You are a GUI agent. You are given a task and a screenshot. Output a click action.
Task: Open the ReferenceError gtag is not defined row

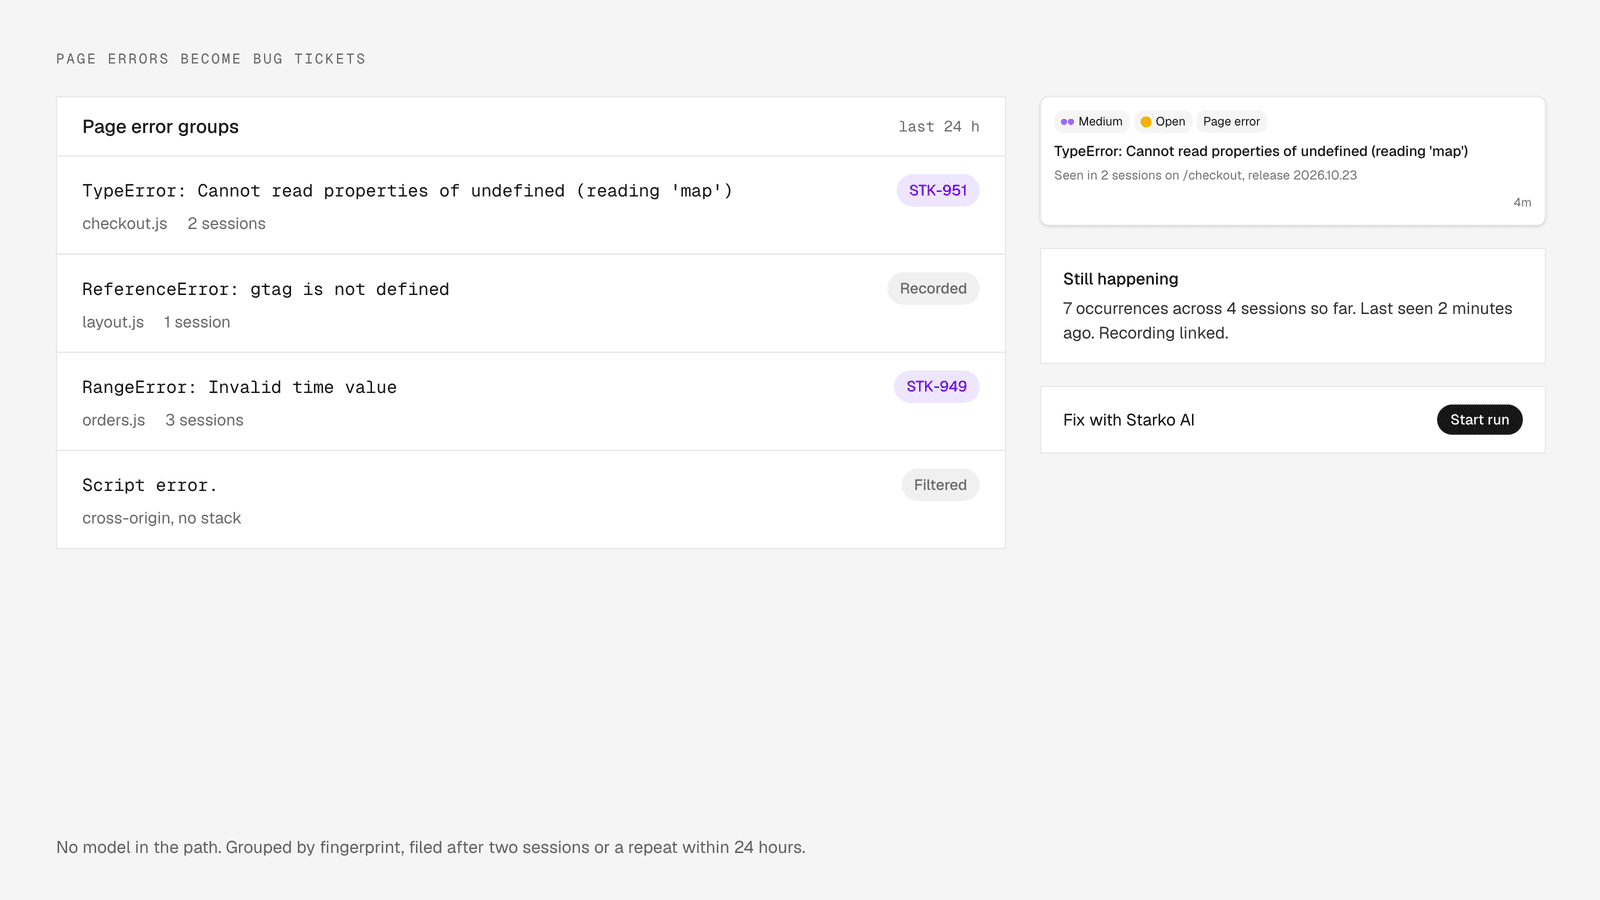click(531, 303)
